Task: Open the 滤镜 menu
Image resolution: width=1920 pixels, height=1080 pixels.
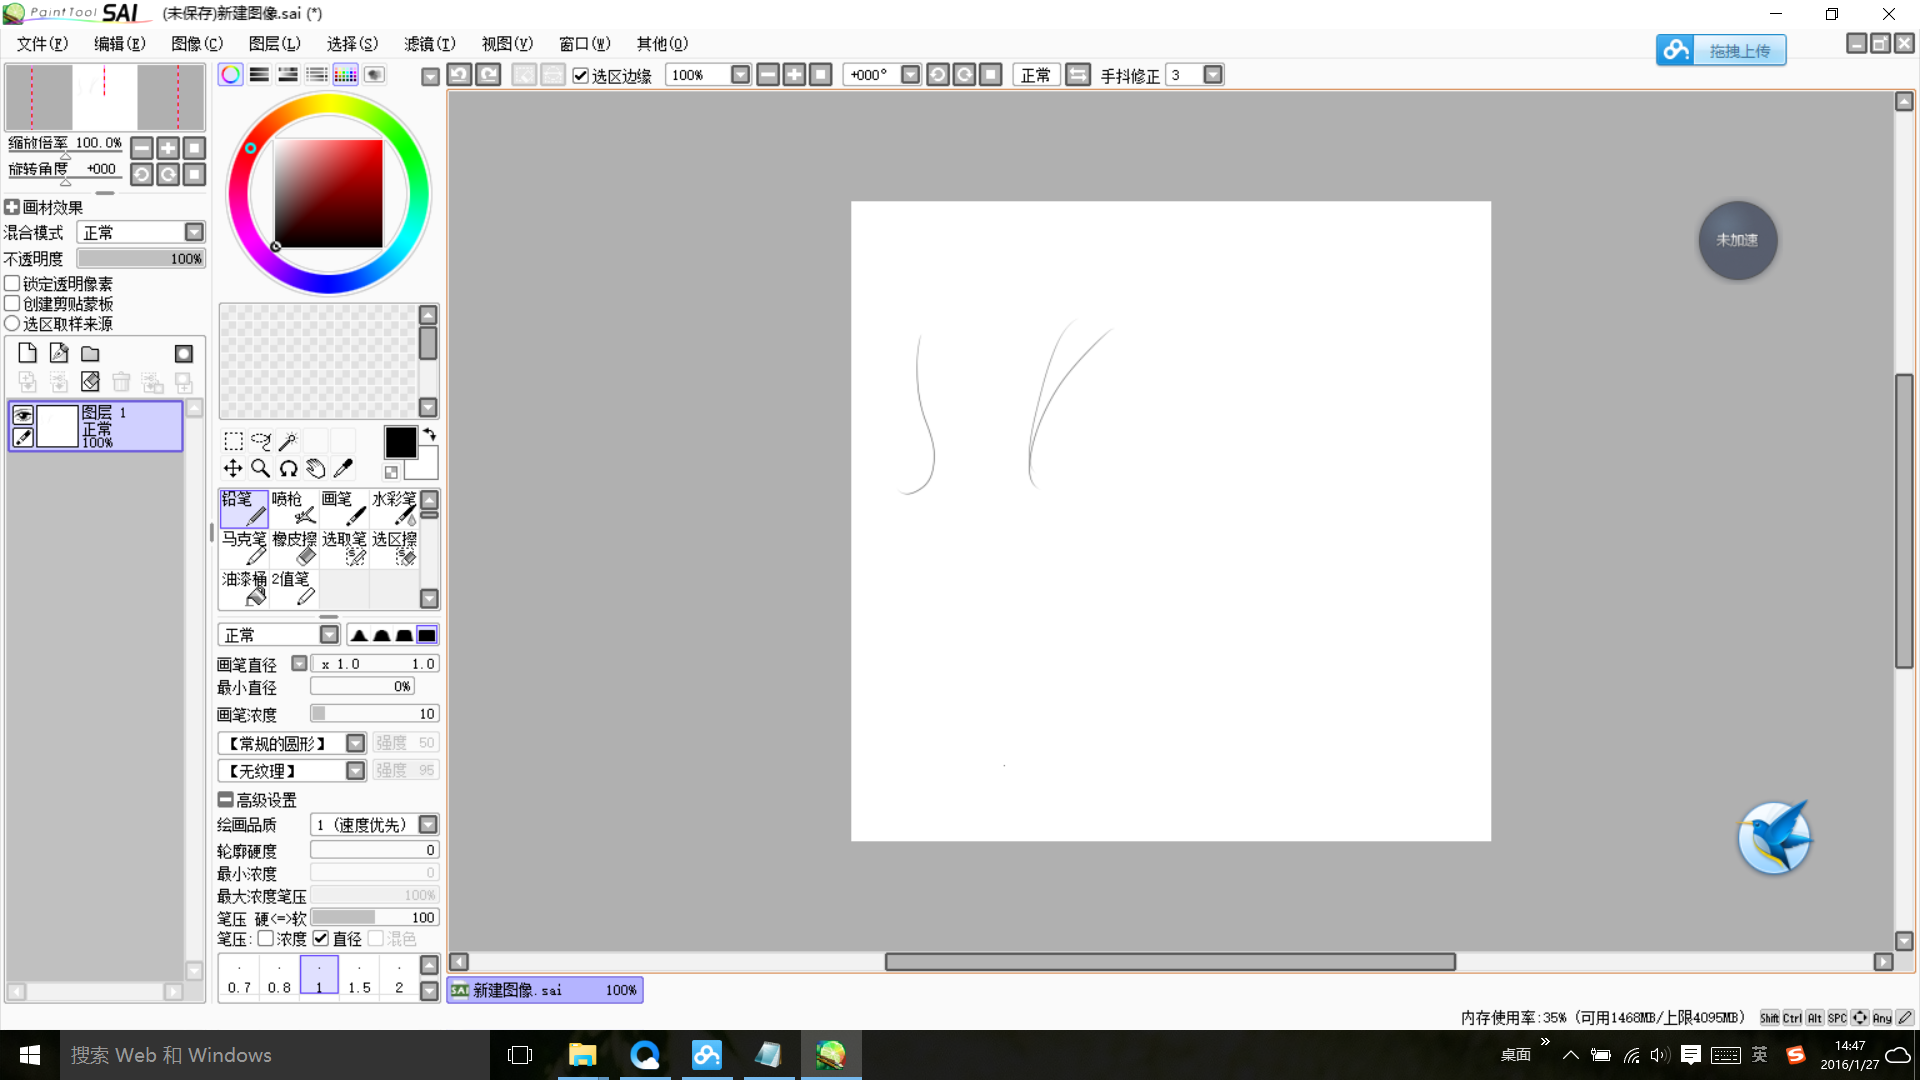Action: [x=428, y=43]
